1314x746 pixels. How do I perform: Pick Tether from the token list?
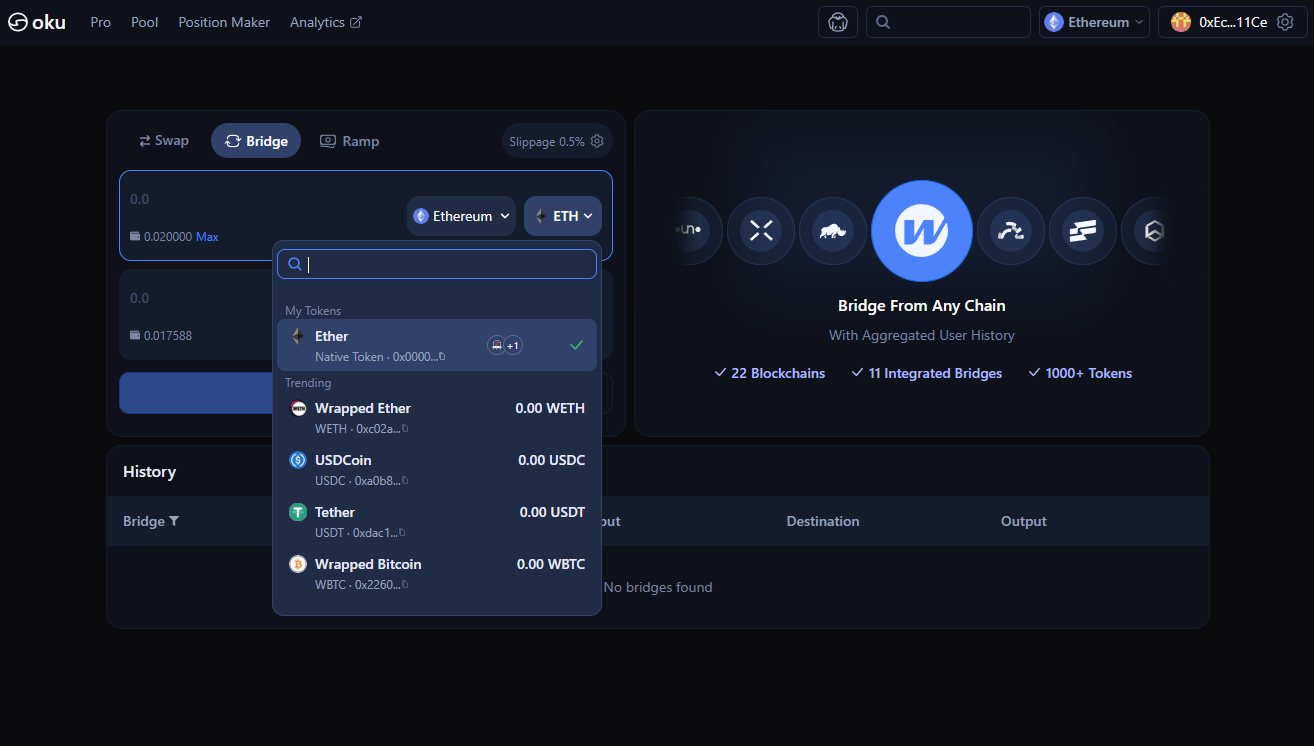437,521
